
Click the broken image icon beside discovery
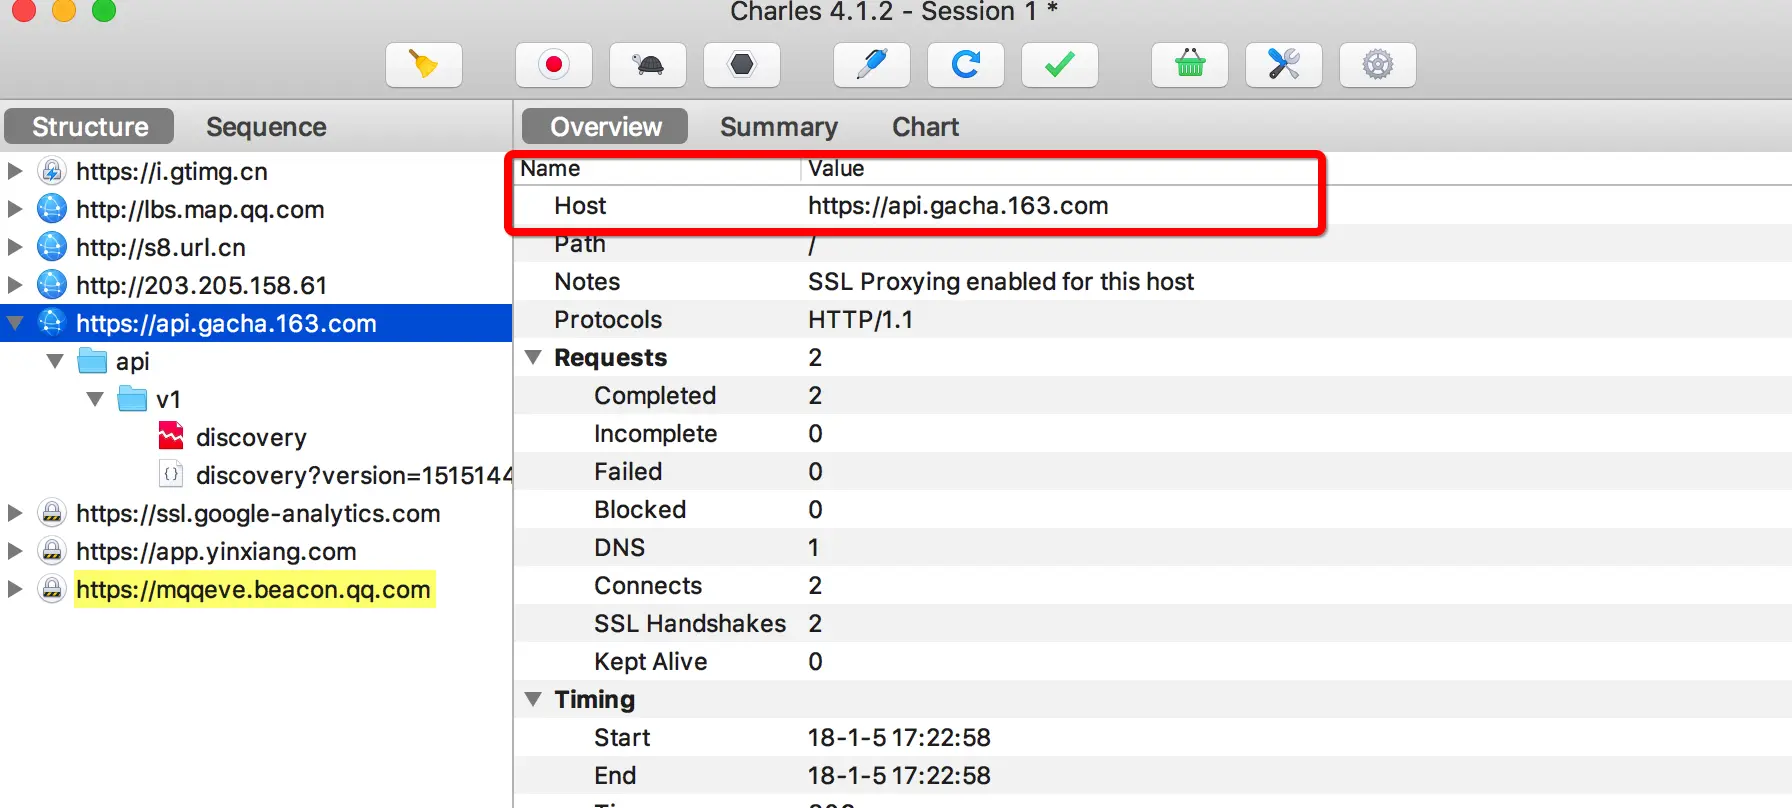point(171,436)
